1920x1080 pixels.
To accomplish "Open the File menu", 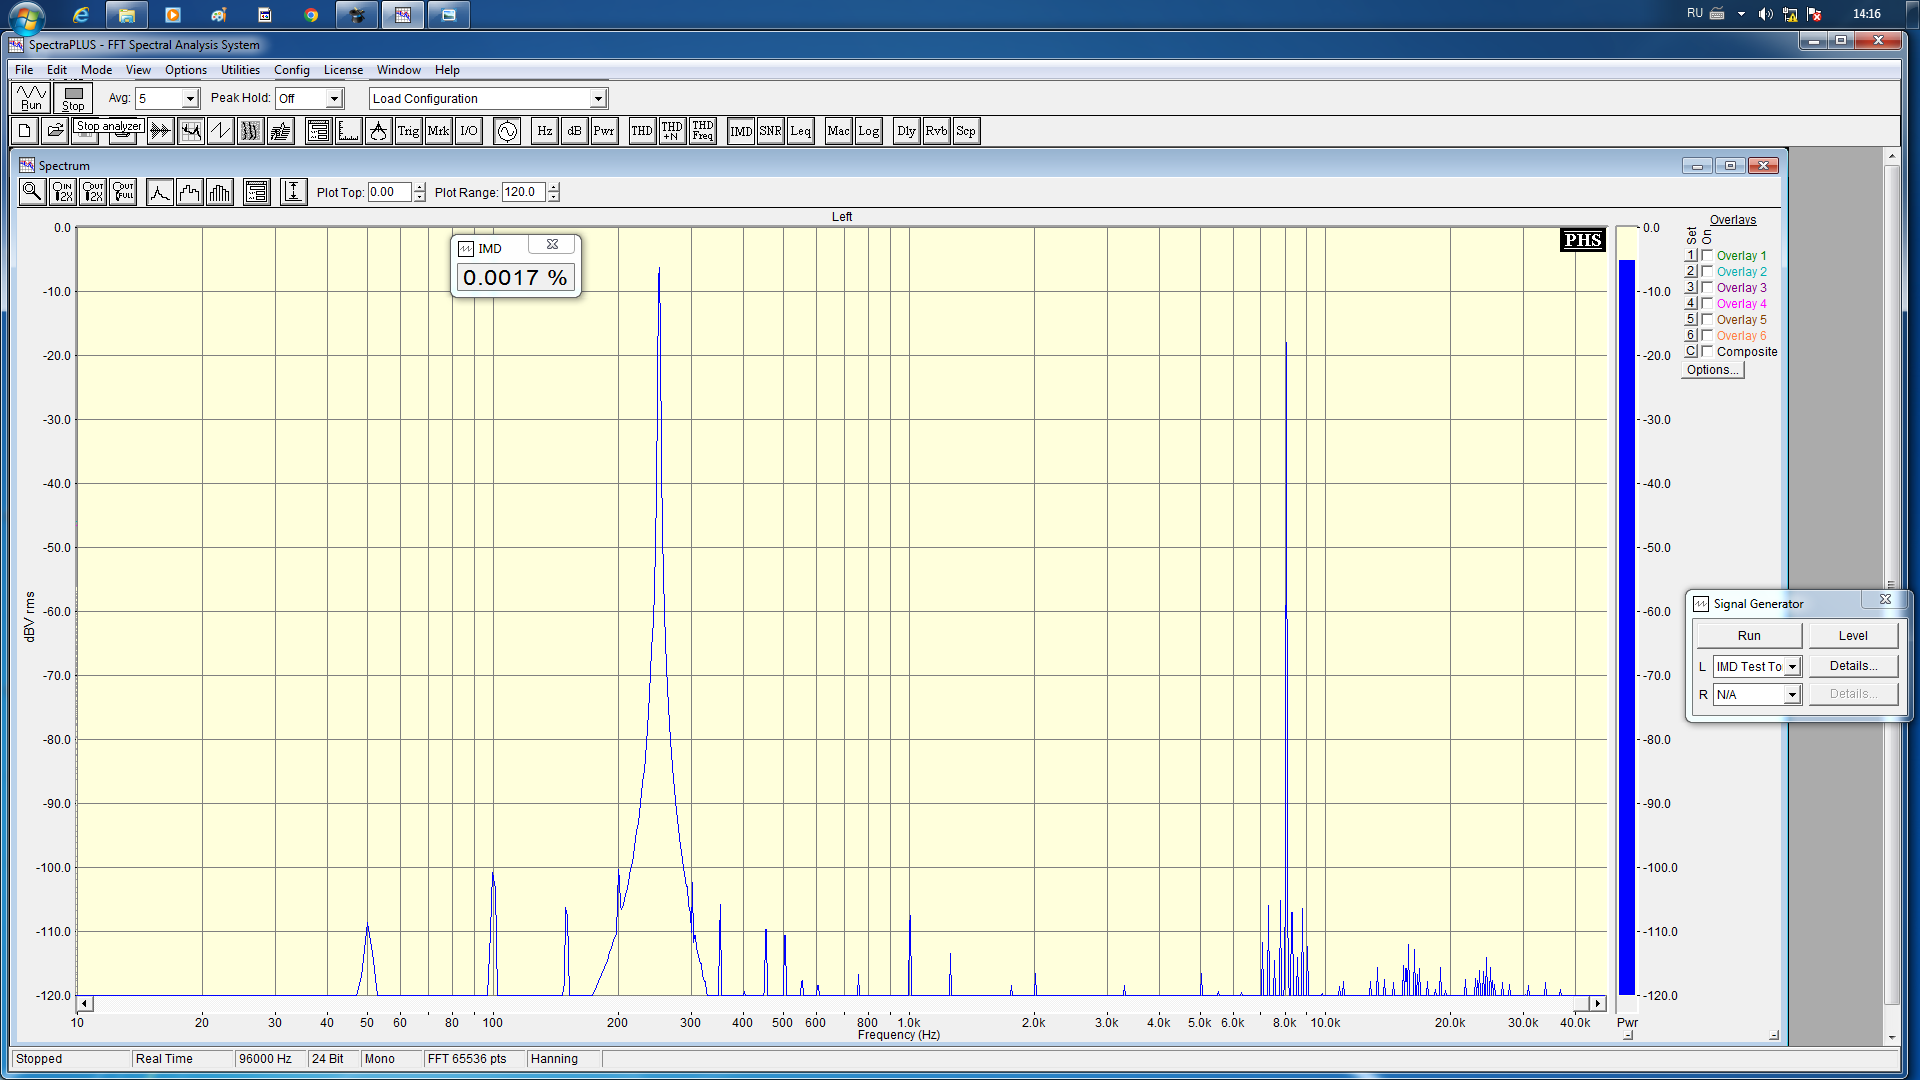I will [24, 70].
